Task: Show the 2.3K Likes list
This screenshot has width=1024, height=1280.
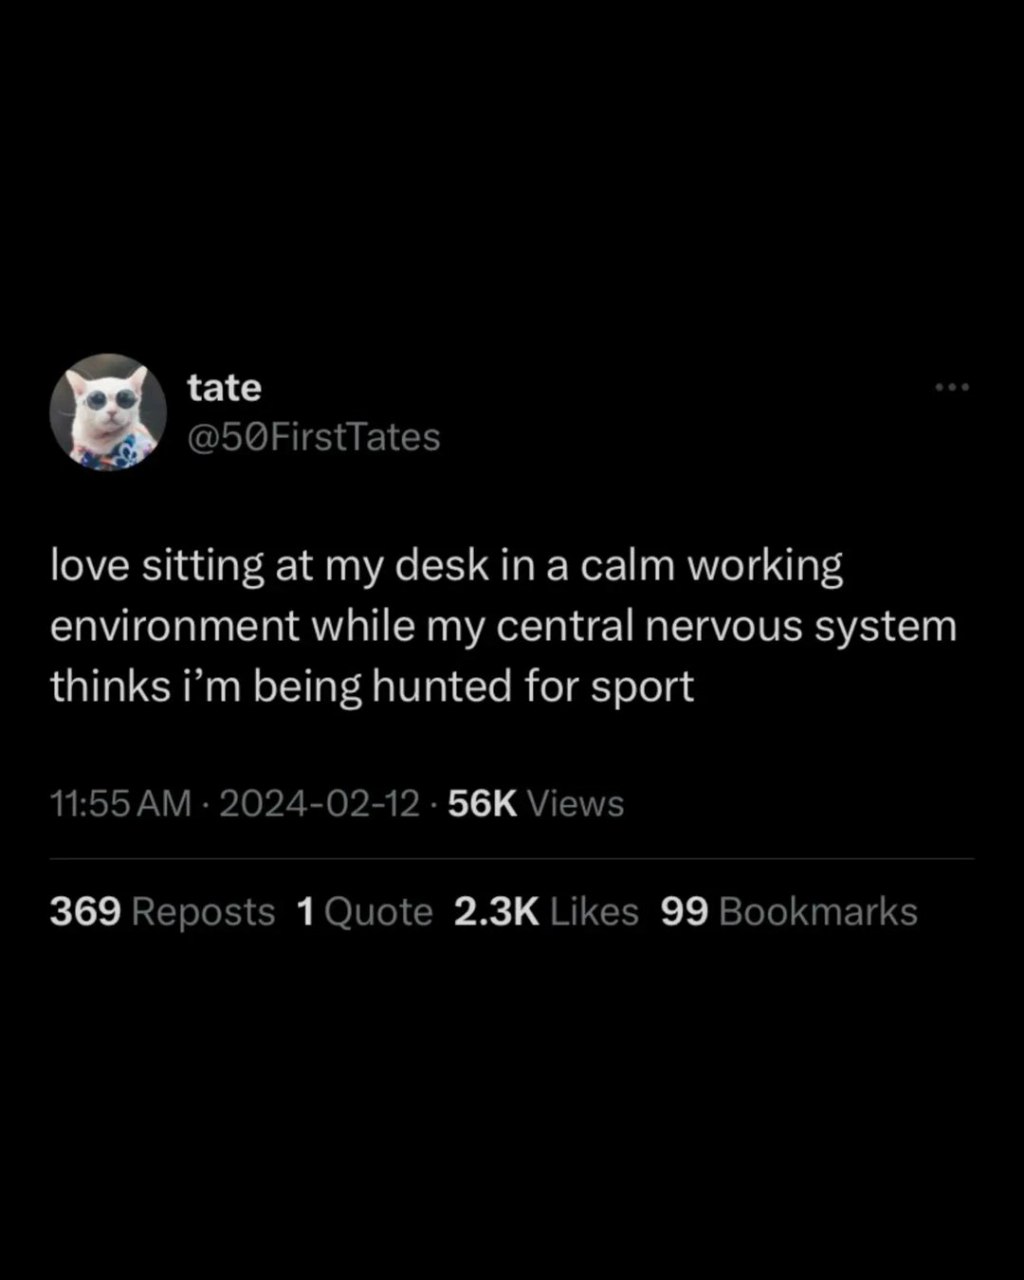Action: [x=546, y=912]
